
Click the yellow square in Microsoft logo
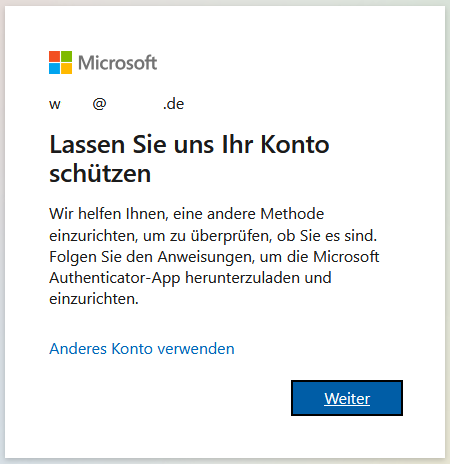66,68
